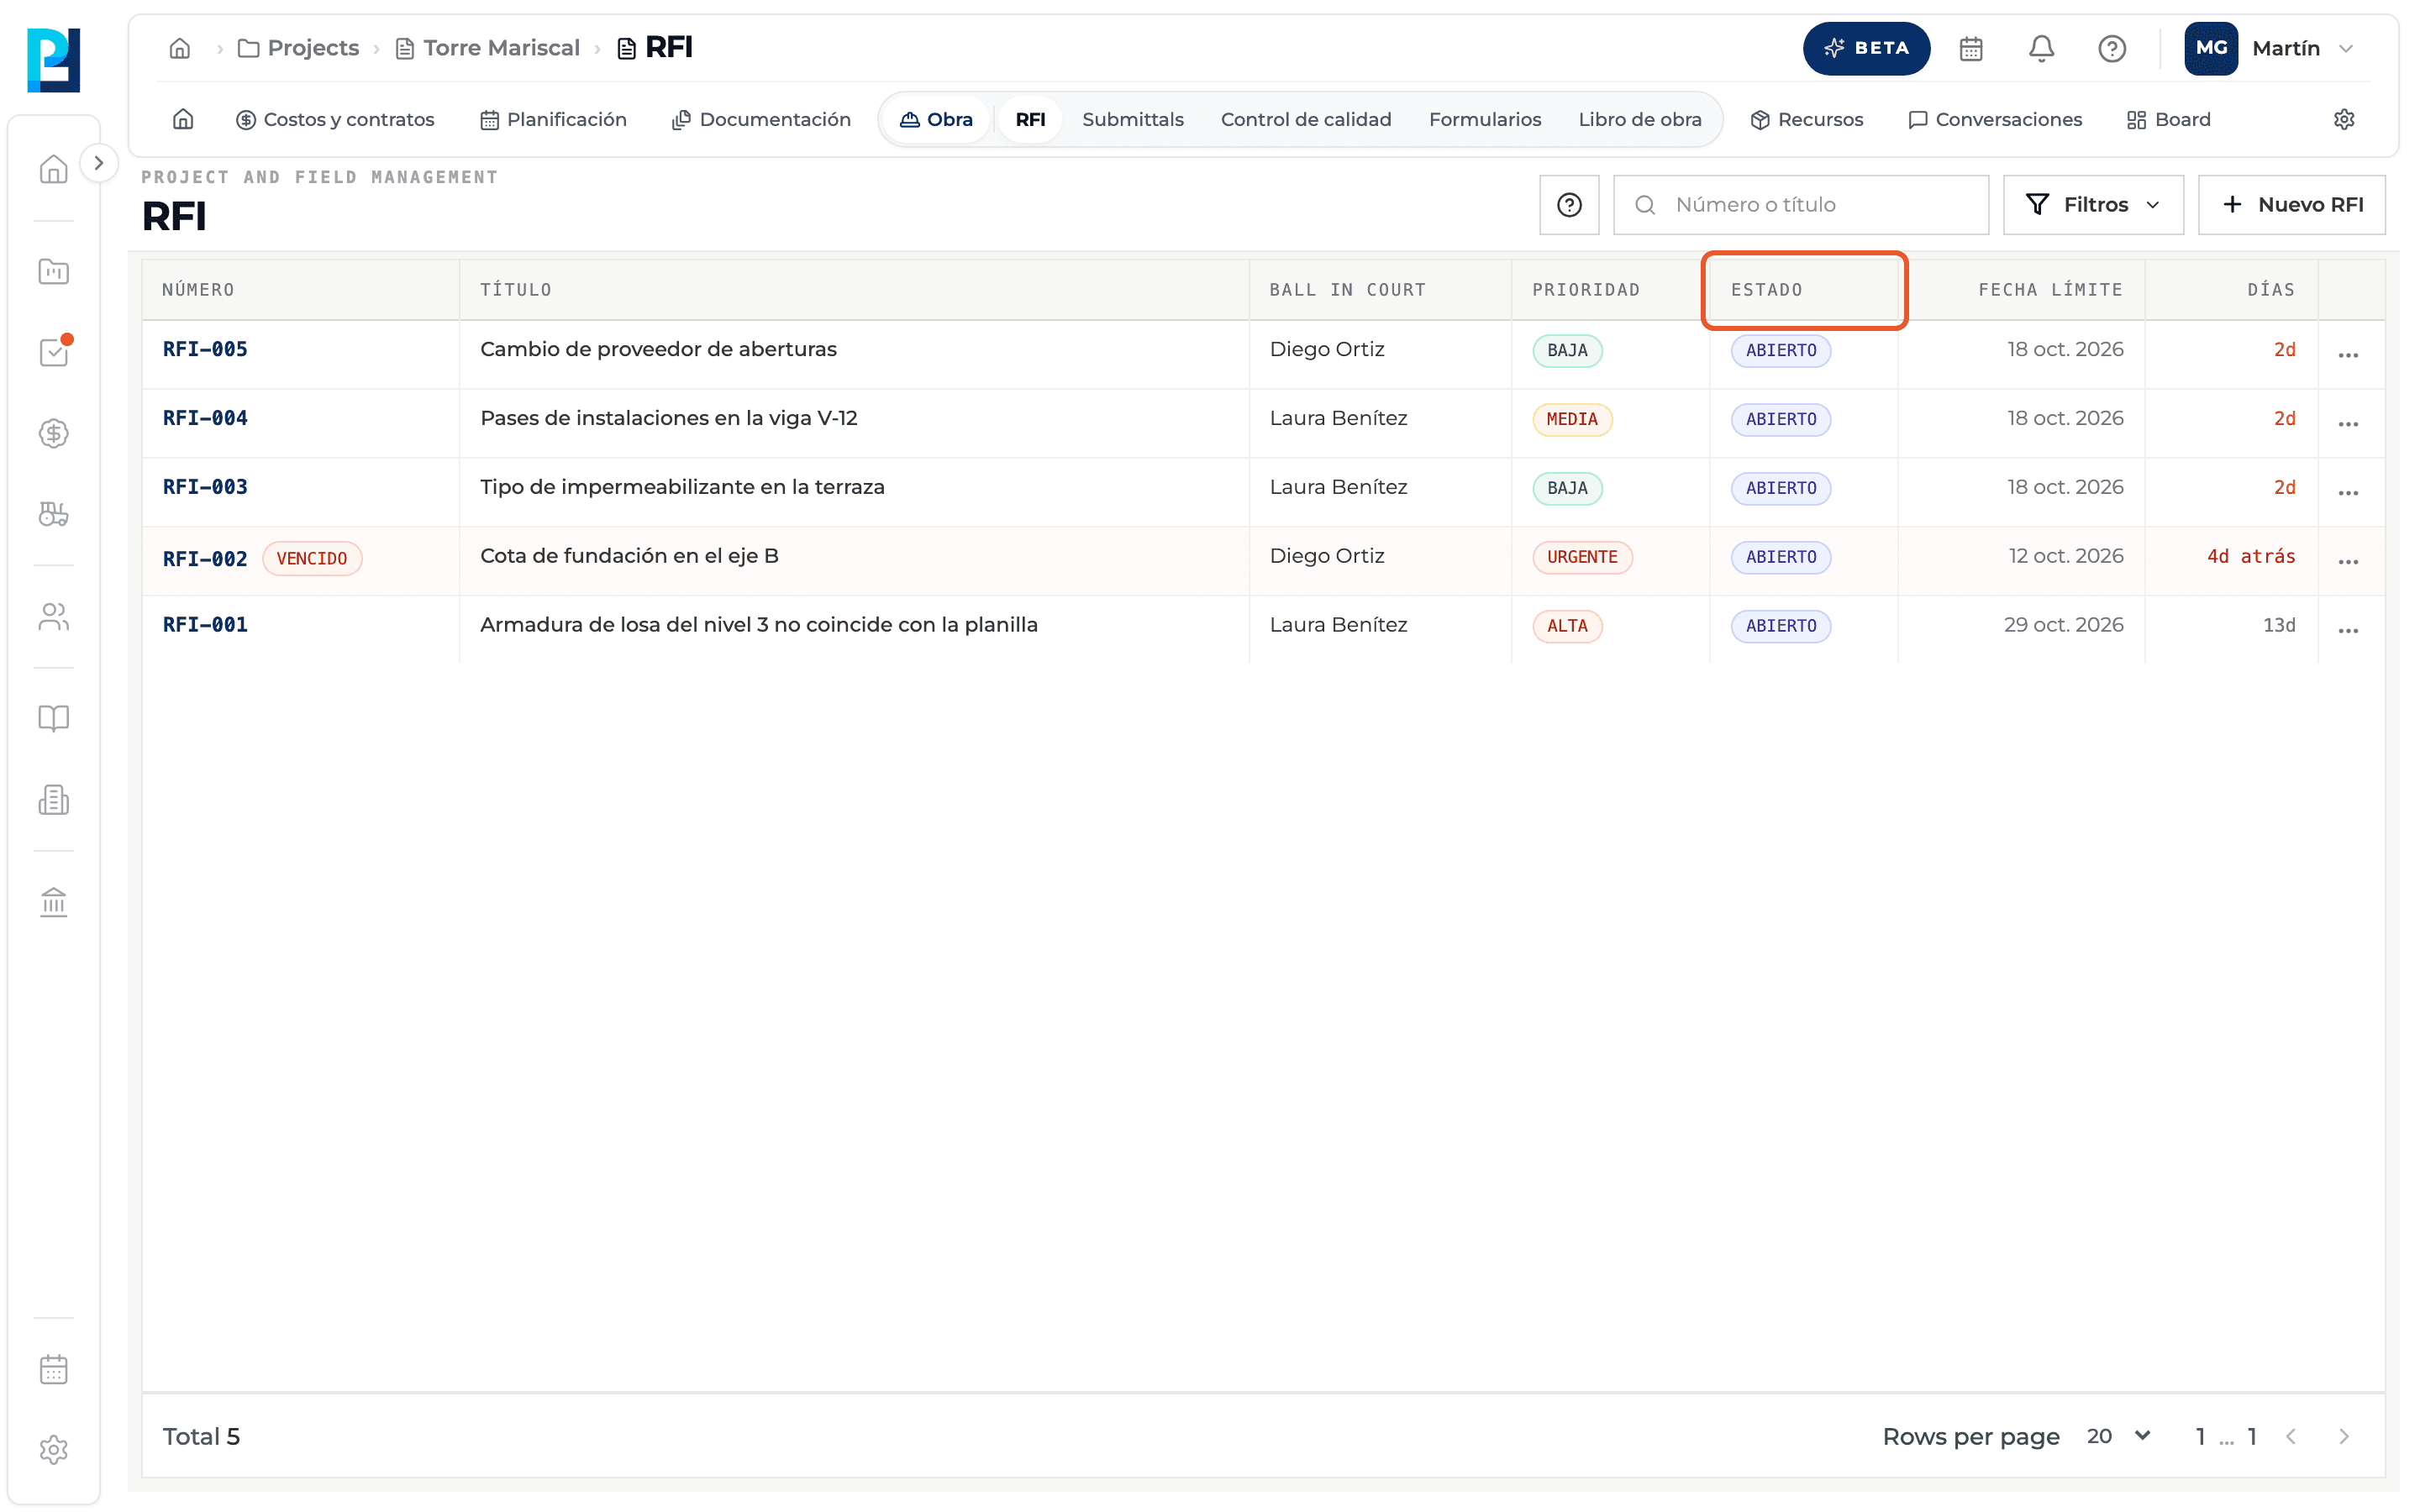Open row actions menu for RFI-005
This screenshot has width=2420, height=1512.
click(x=2348, y=355)
